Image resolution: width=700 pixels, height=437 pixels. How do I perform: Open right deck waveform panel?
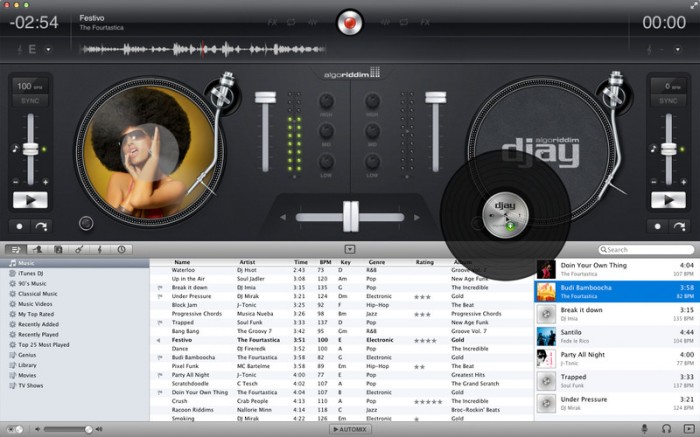[x=385, y=22]
